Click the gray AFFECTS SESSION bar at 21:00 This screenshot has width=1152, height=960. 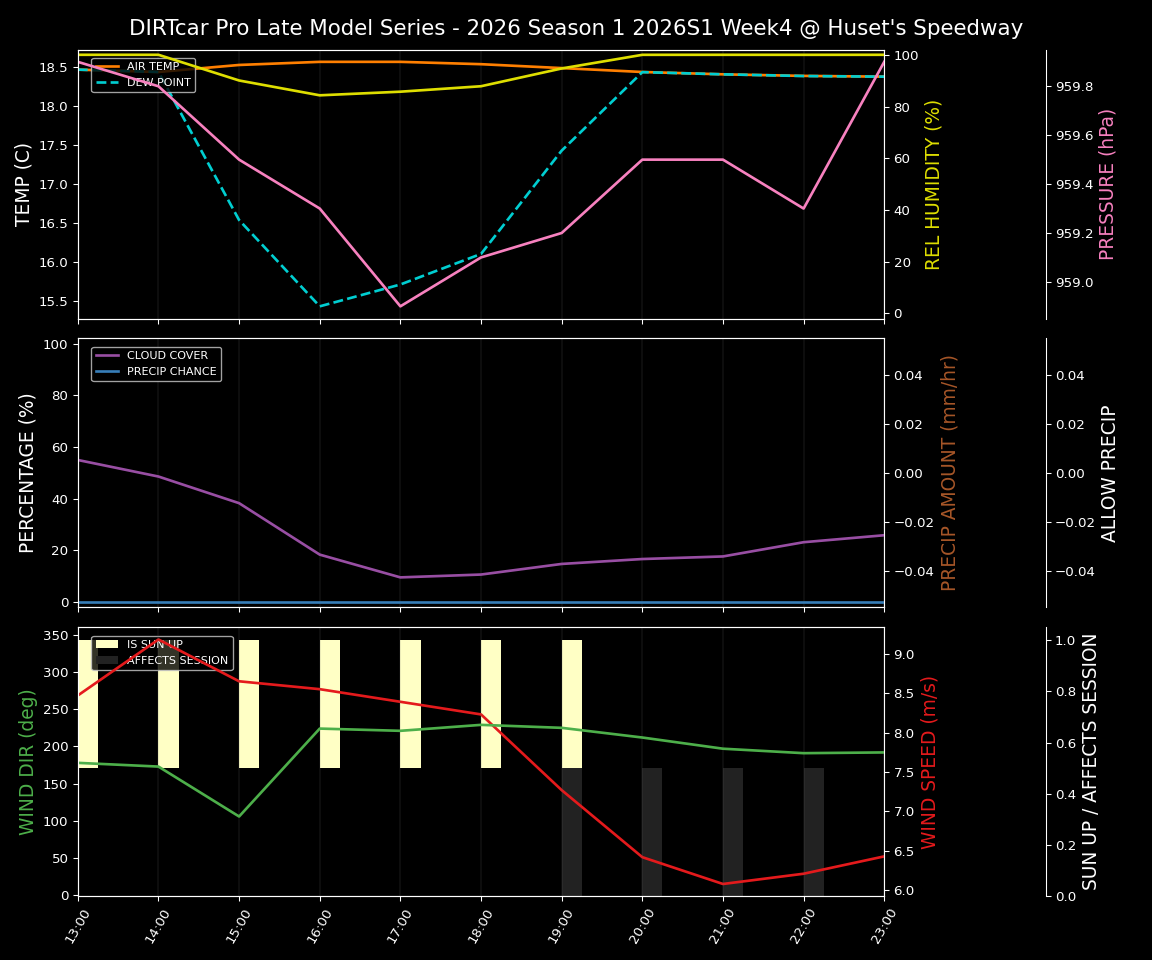point(731,830)
